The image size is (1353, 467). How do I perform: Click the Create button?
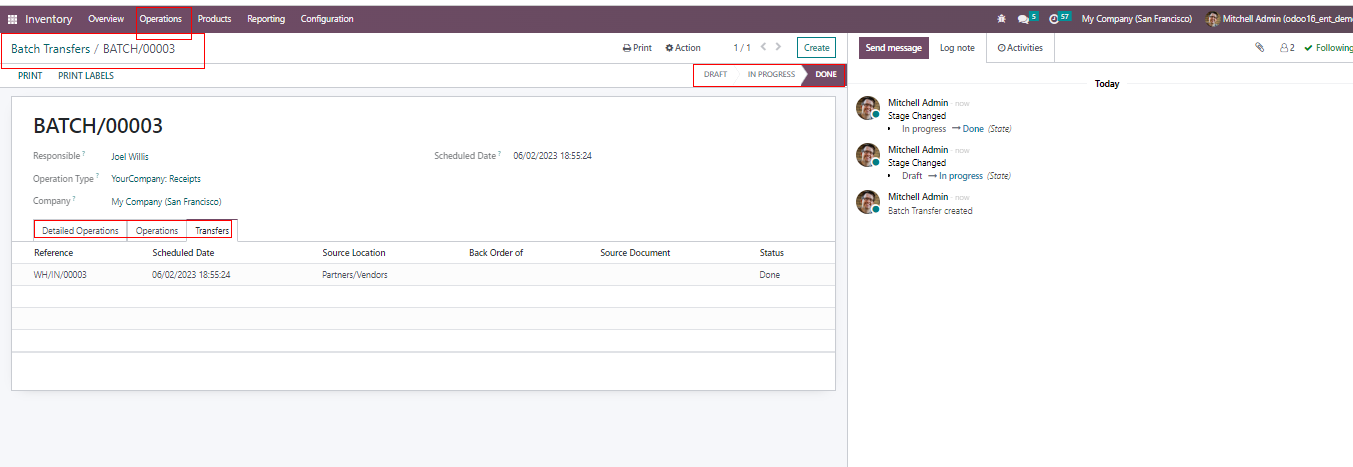click(x=816, y=47)
